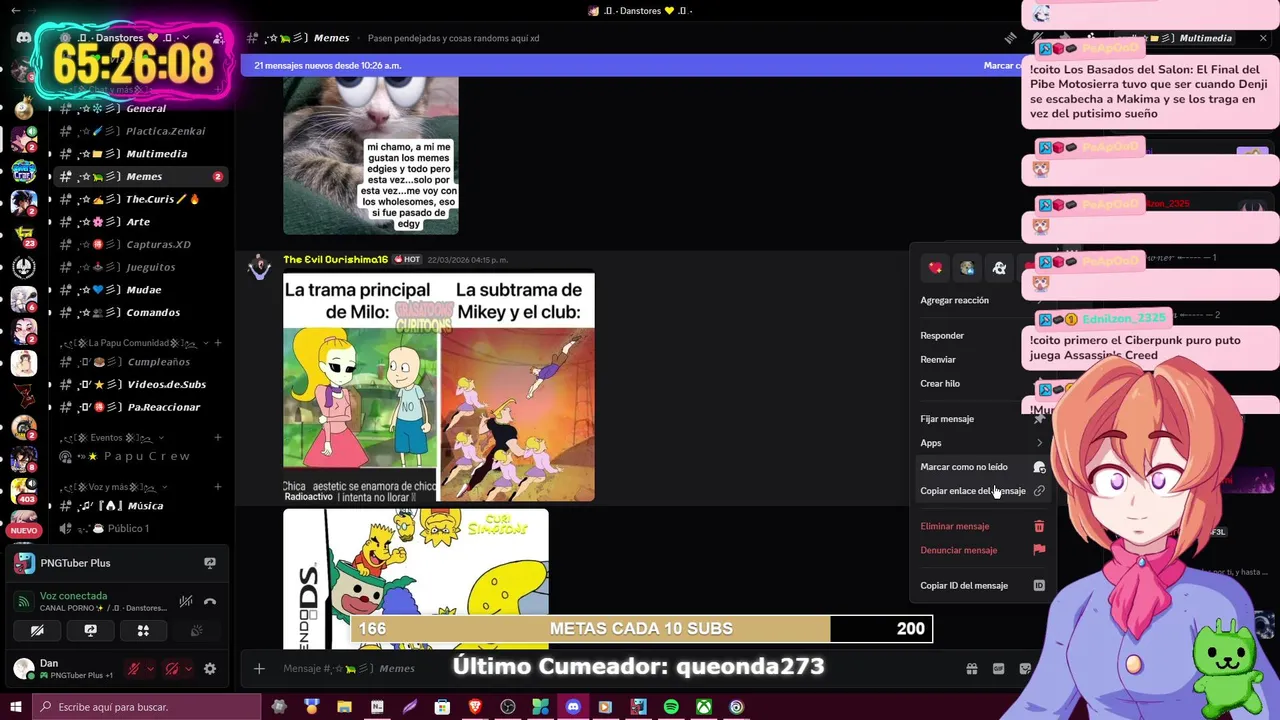The image size is (1280, 720).
Task: Open the Videos.de.Subs channel
Action: pyautogui.click(x=140, y=385)
